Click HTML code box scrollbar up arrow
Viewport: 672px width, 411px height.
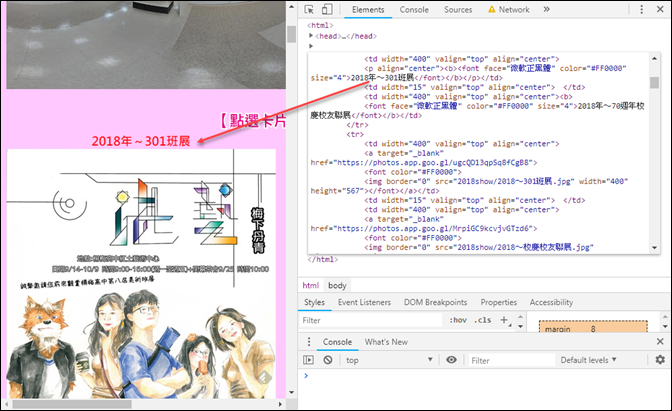[654, 58]
